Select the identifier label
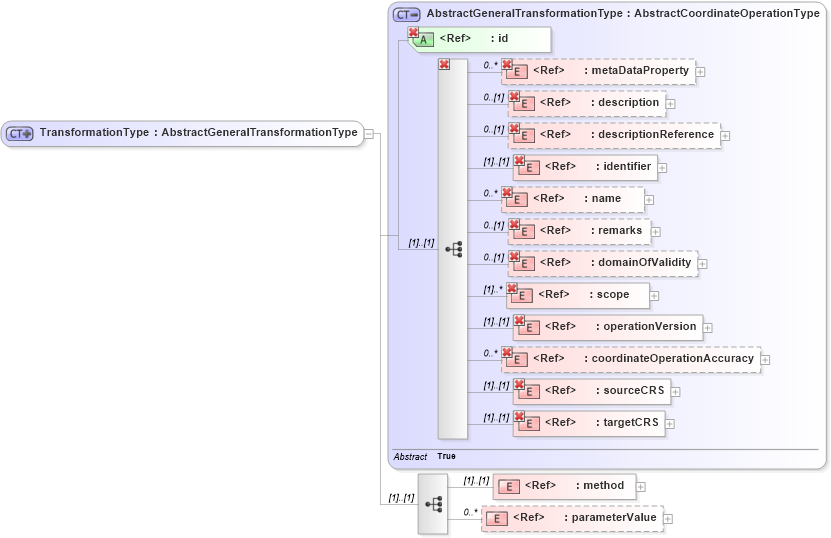This screenshot has width=831, height=538. click(x=627, y=166)
